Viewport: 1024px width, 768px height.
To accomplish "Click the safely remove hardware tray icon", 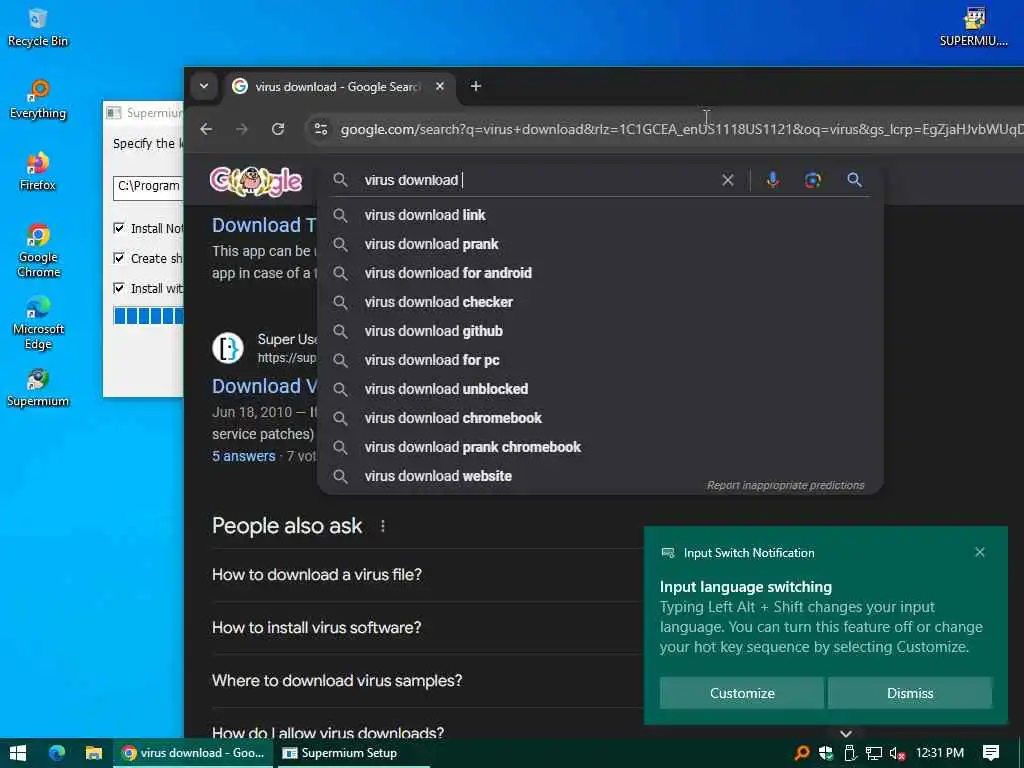I will tap(850, 753).
